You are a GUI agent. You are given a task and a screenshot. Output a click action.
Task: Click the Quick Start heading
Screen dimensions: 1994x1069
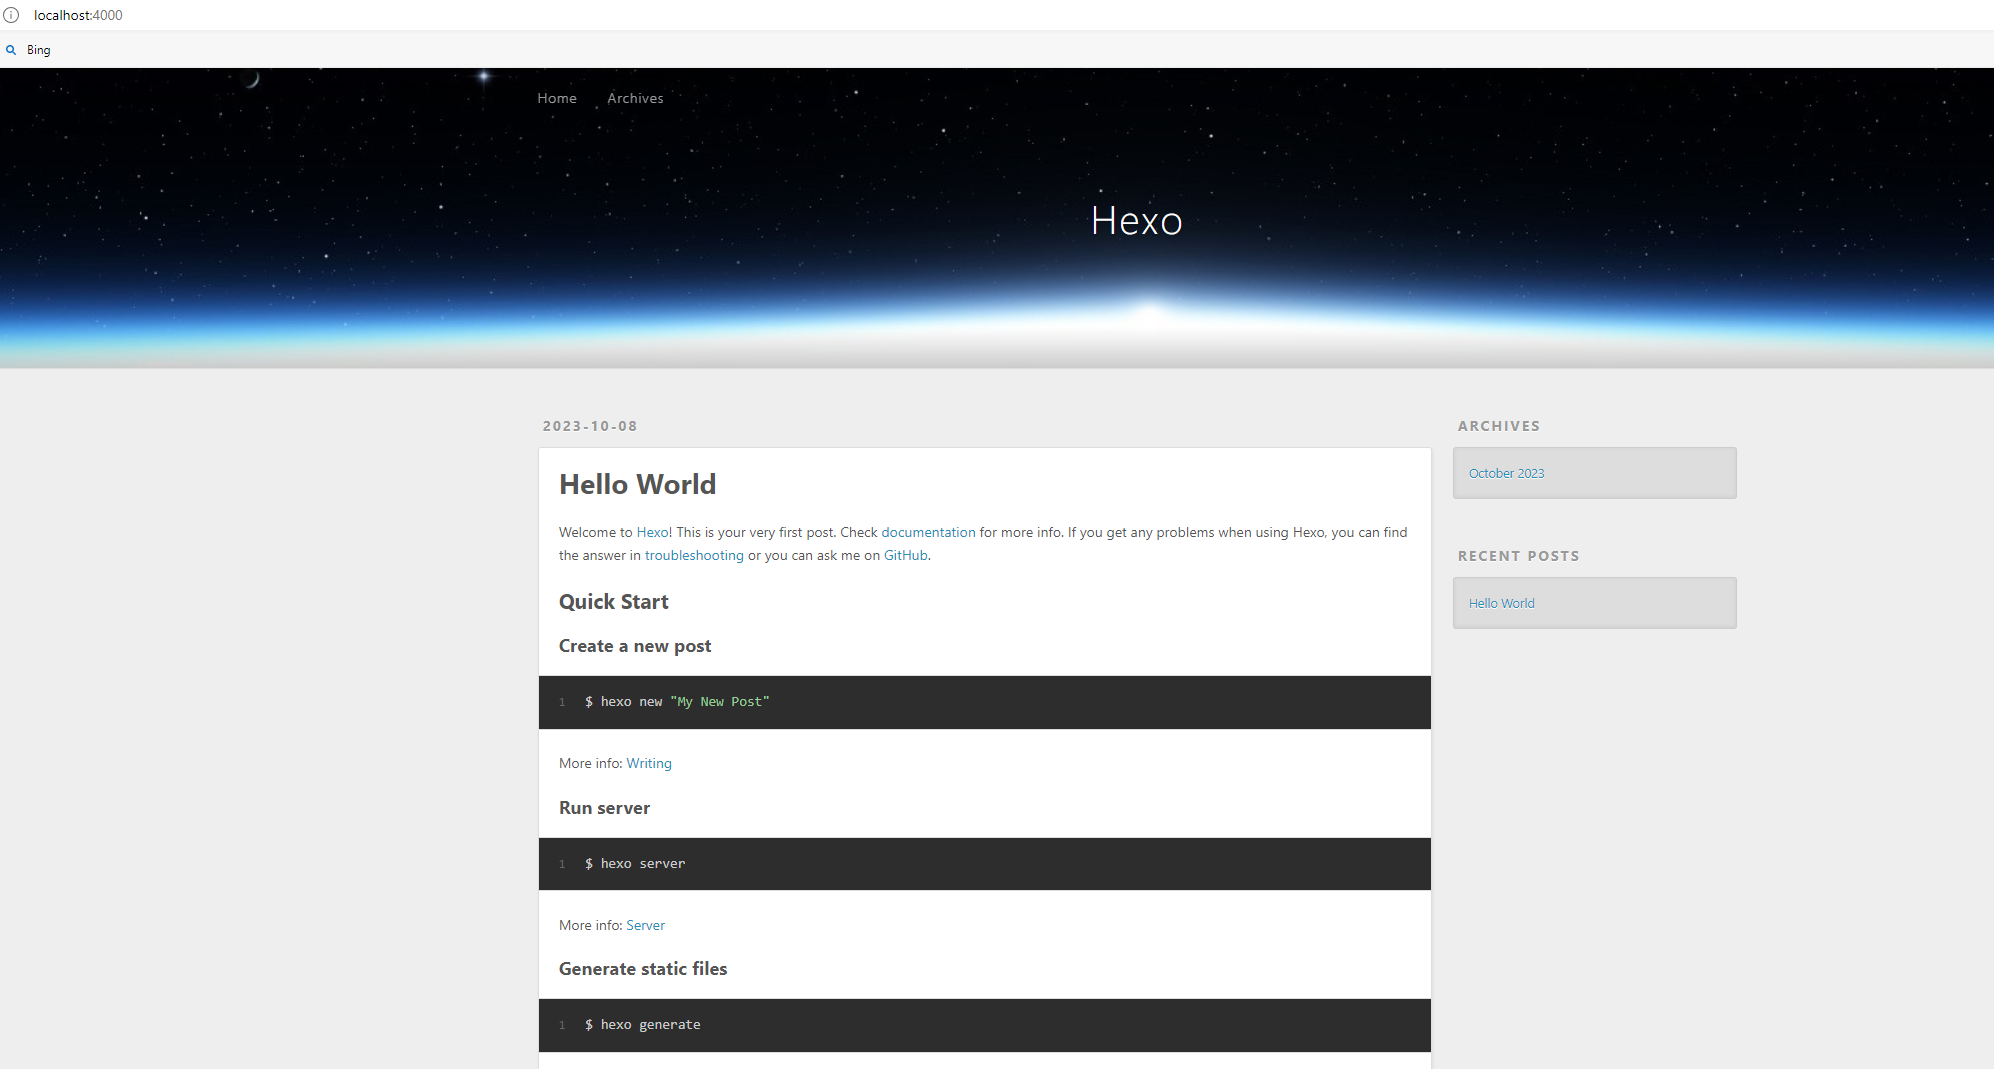[x=613, y=602]
